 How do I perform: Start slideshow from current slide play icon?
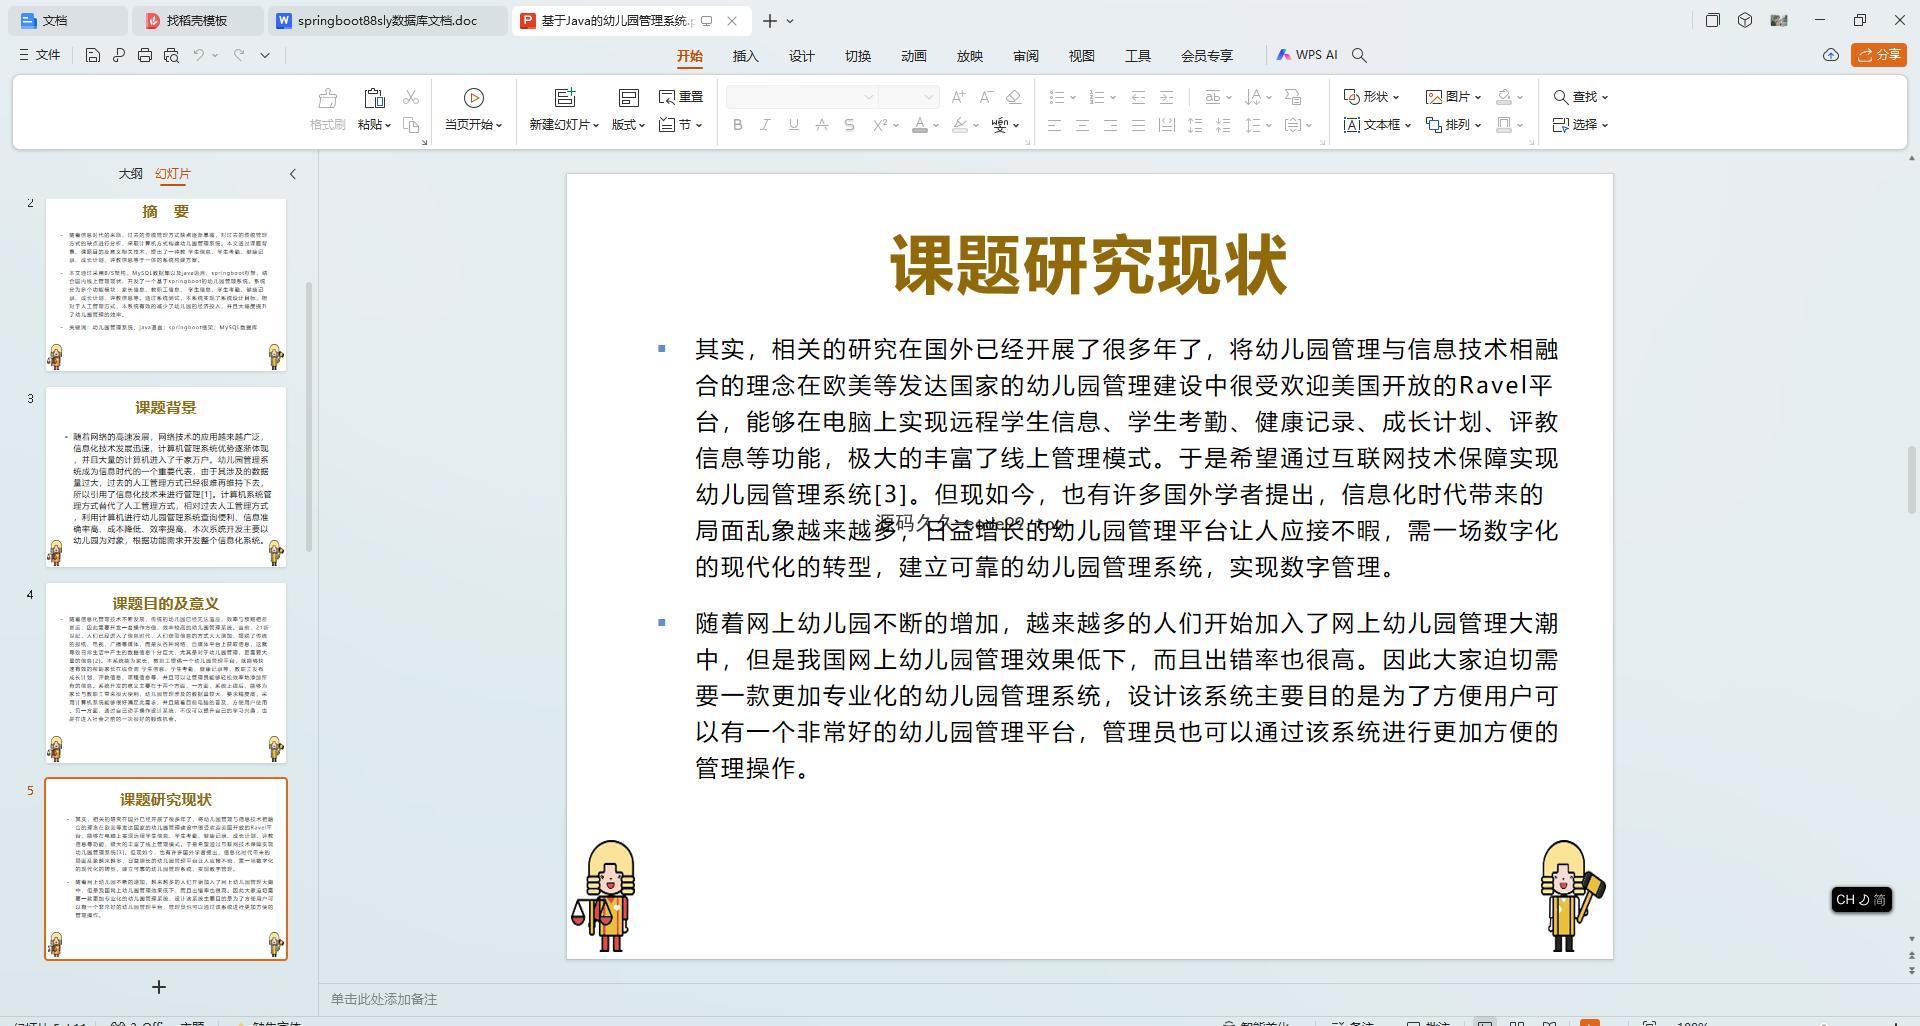(474, 97)
